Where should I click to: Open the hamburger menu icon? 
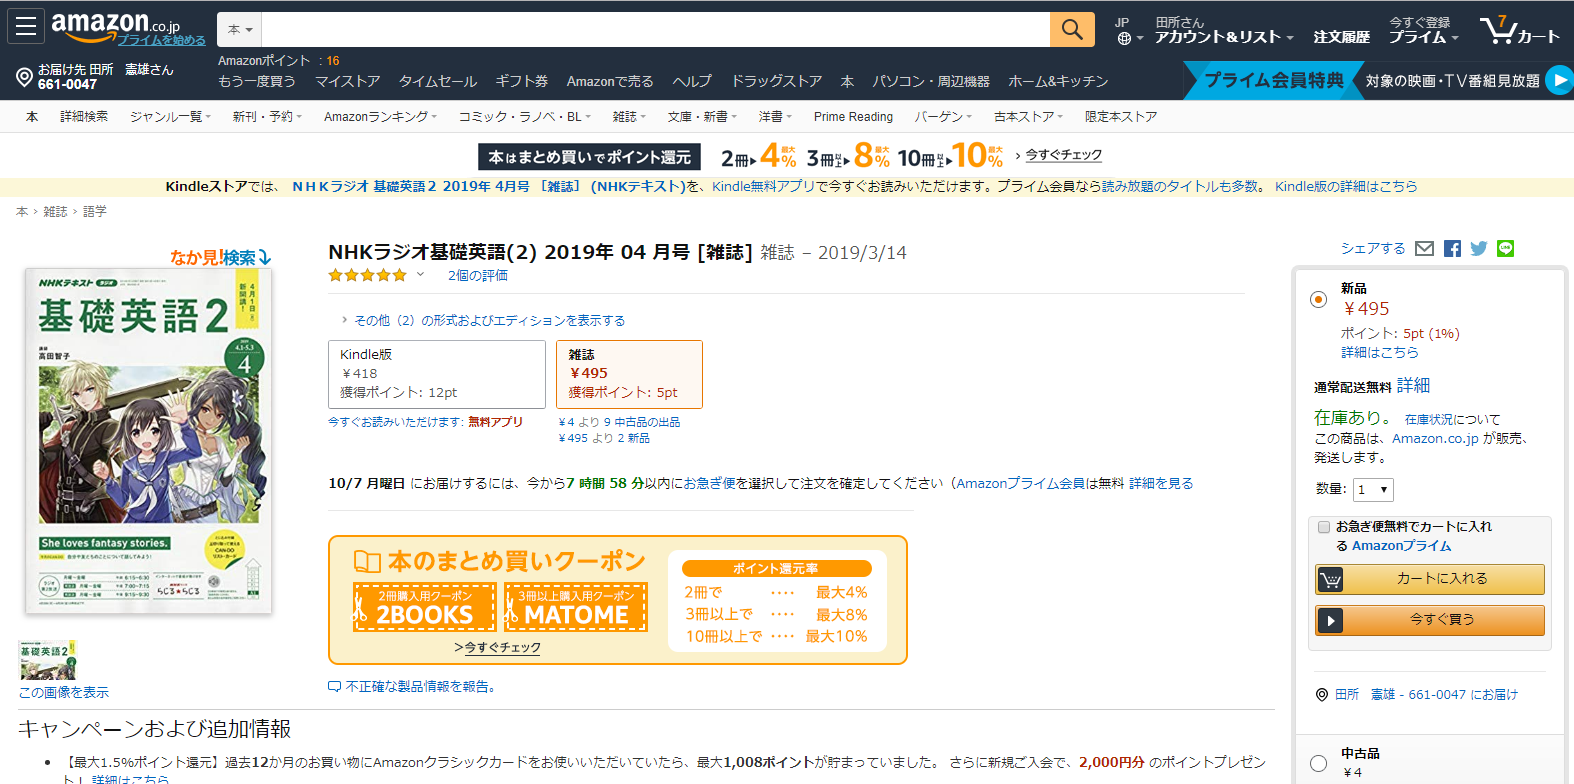point(25,26)
